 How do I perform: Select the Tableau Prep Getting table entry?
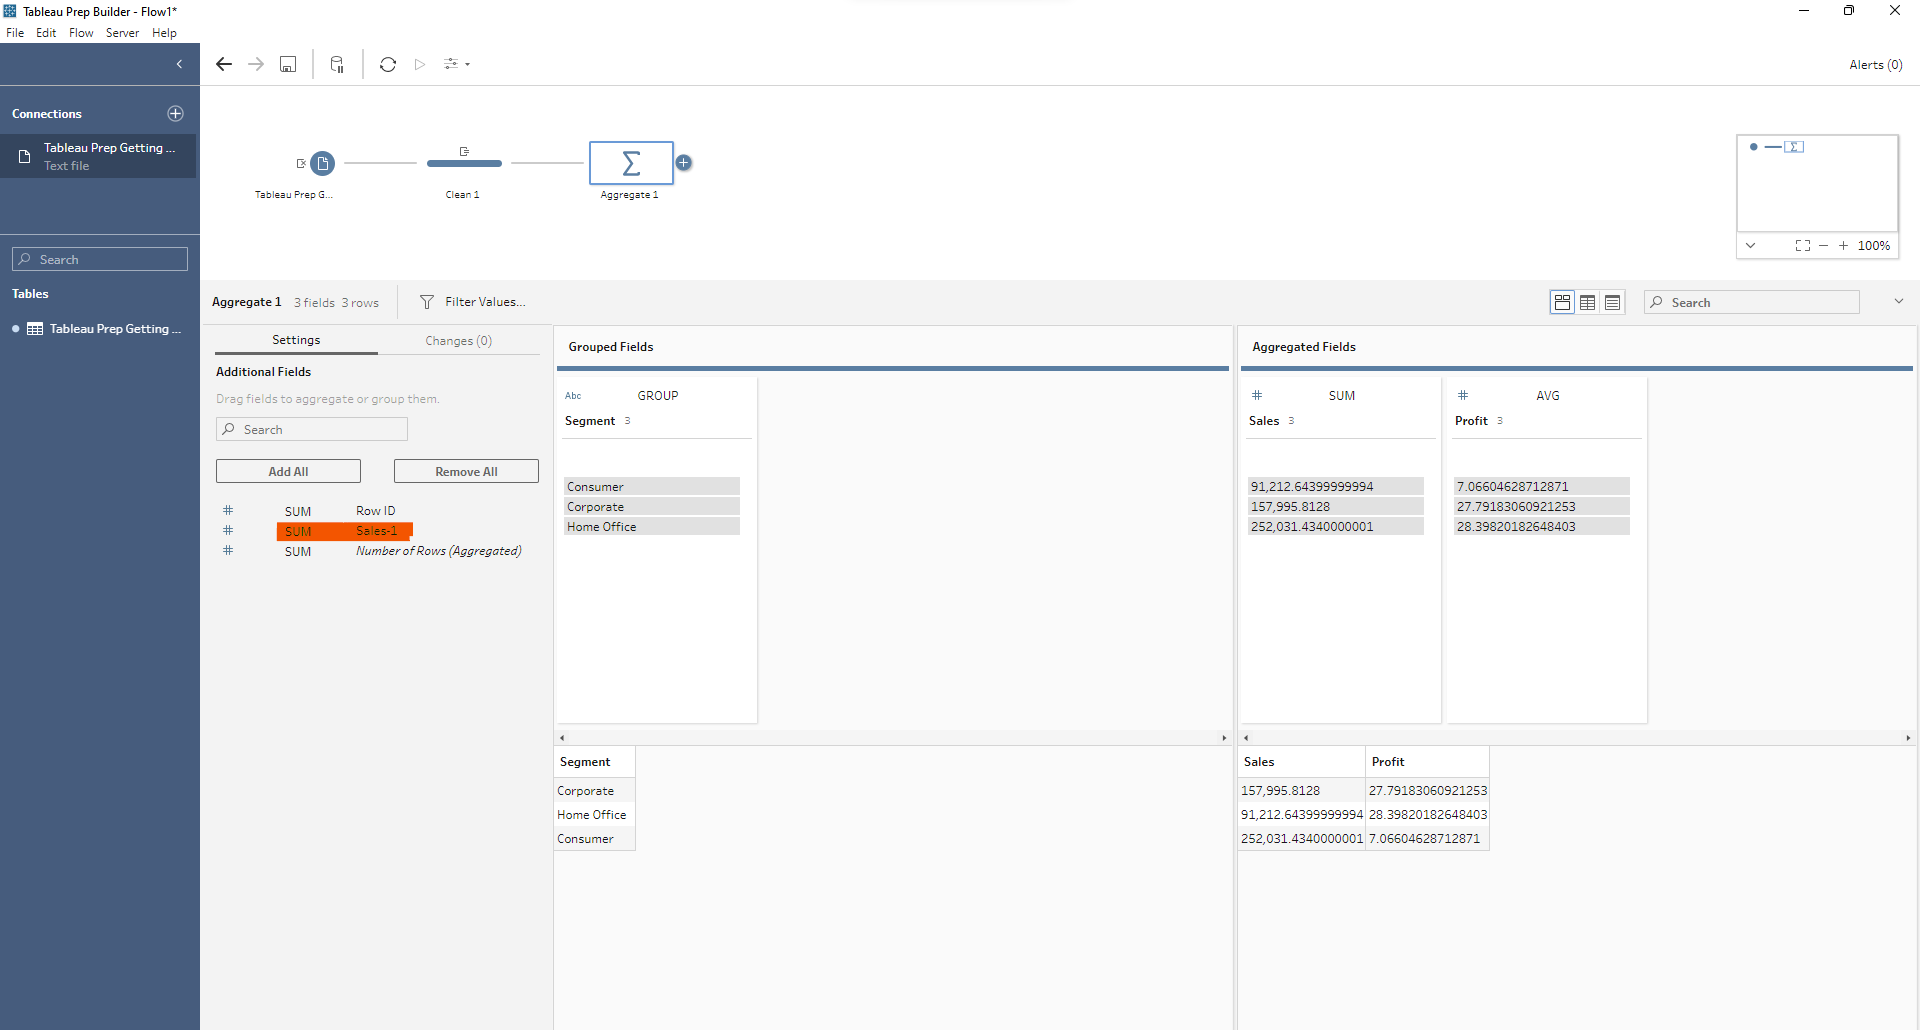[x=100, y=329]
